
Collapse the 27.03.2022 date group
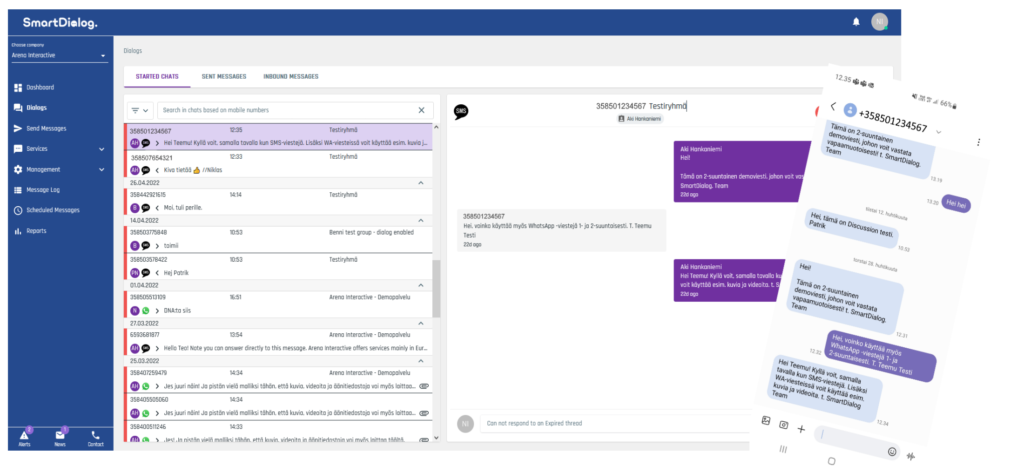point(421,323)
